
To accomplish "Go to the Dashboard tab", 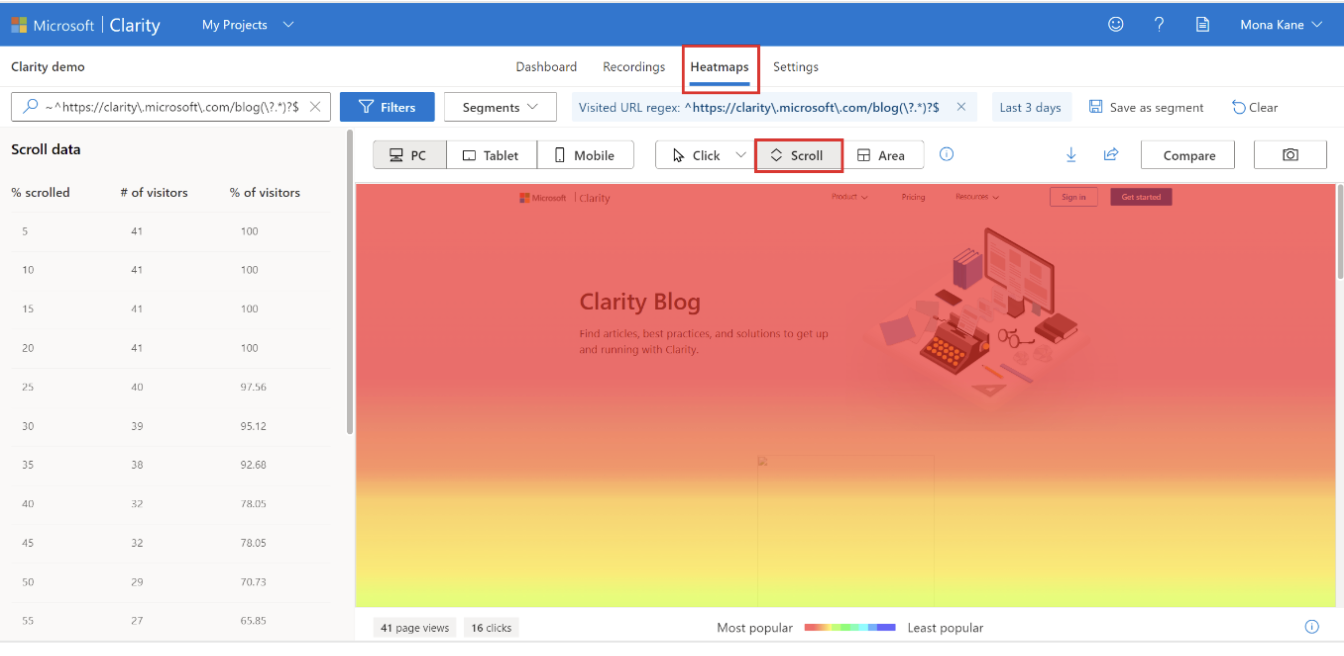I will 546,67.
